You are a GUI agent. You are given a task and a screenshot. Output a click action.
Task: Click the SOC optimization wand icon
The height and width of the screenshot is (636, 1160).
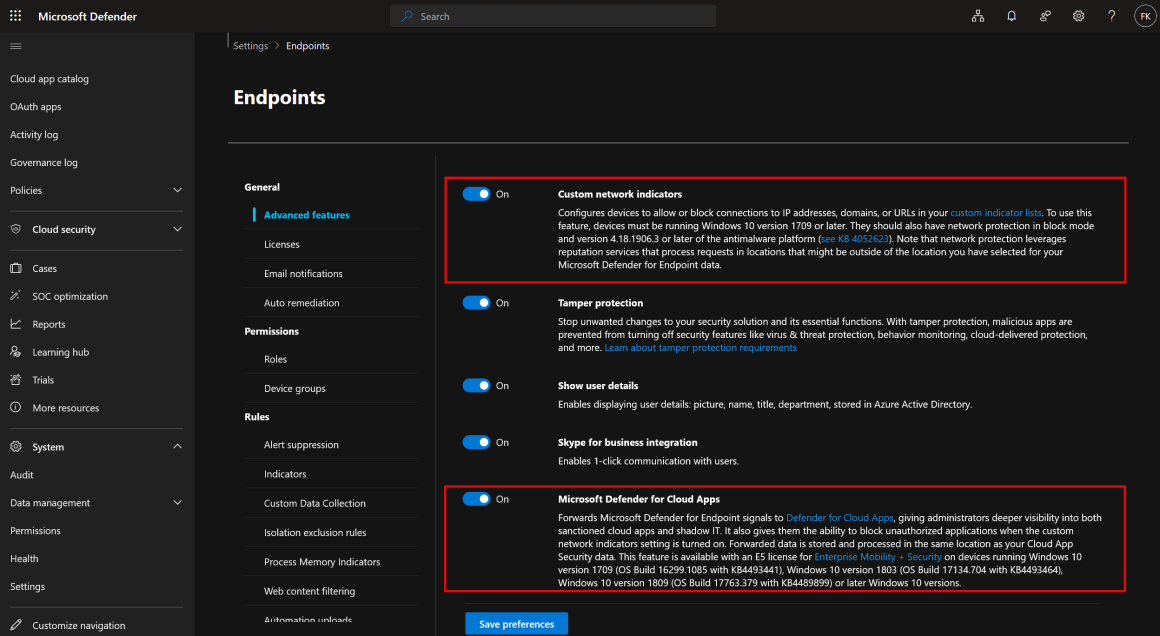pyautogui.click(x=16, y=296)
